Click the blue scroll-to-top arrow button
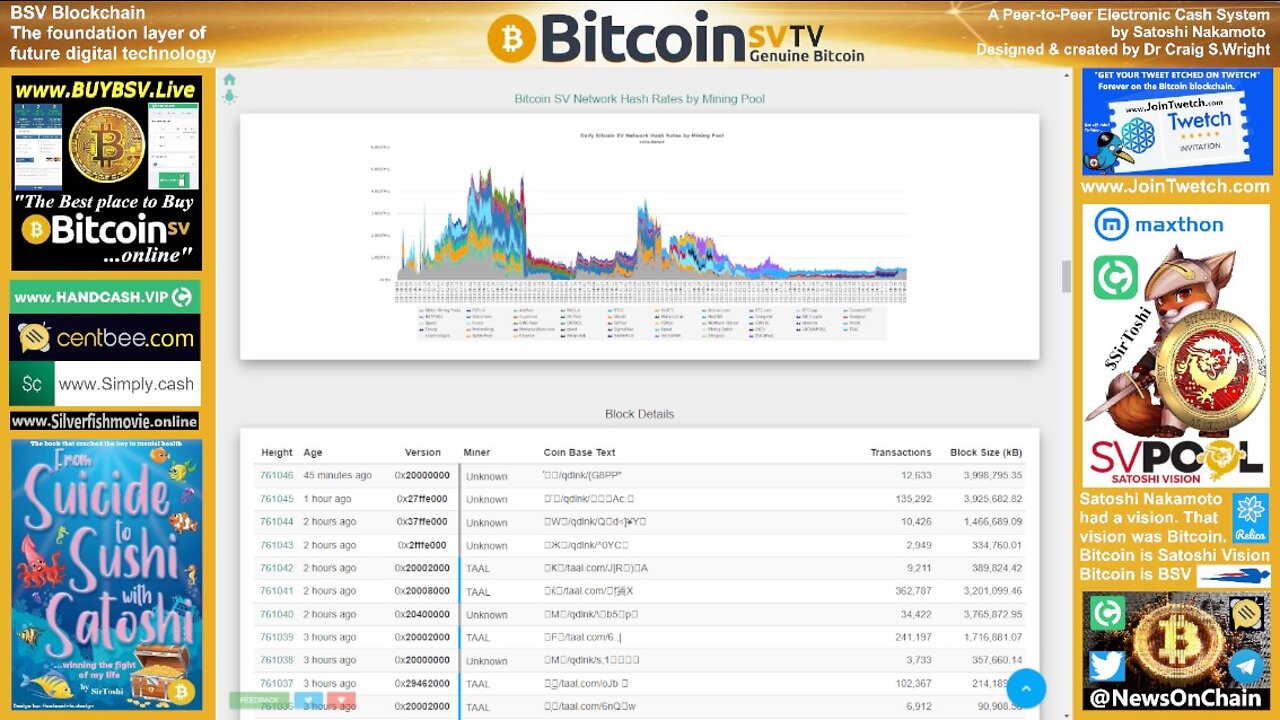 click(1026, 688)
